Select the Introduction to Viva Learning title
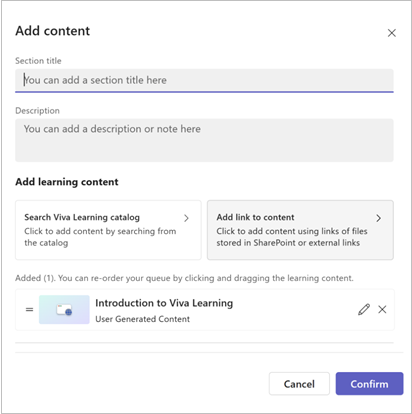412x414 pixels. point(164,303)
